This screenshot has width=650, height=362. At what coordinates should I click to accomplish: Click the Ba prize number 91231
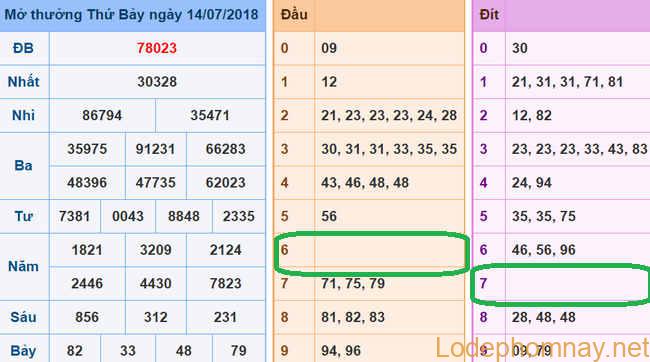[x=155, y=149]
